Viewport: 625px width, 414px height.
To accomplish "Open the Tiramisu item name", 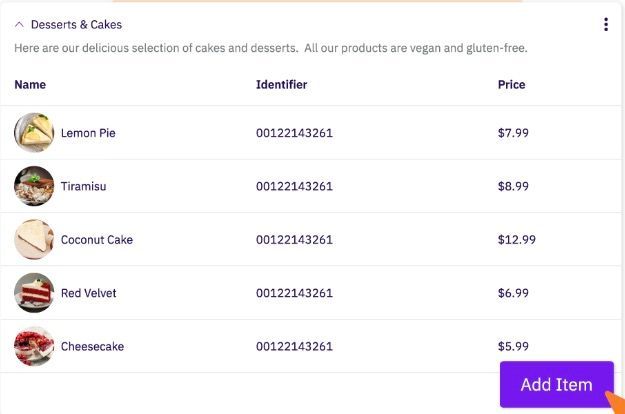I will click(x=83, y=186).
